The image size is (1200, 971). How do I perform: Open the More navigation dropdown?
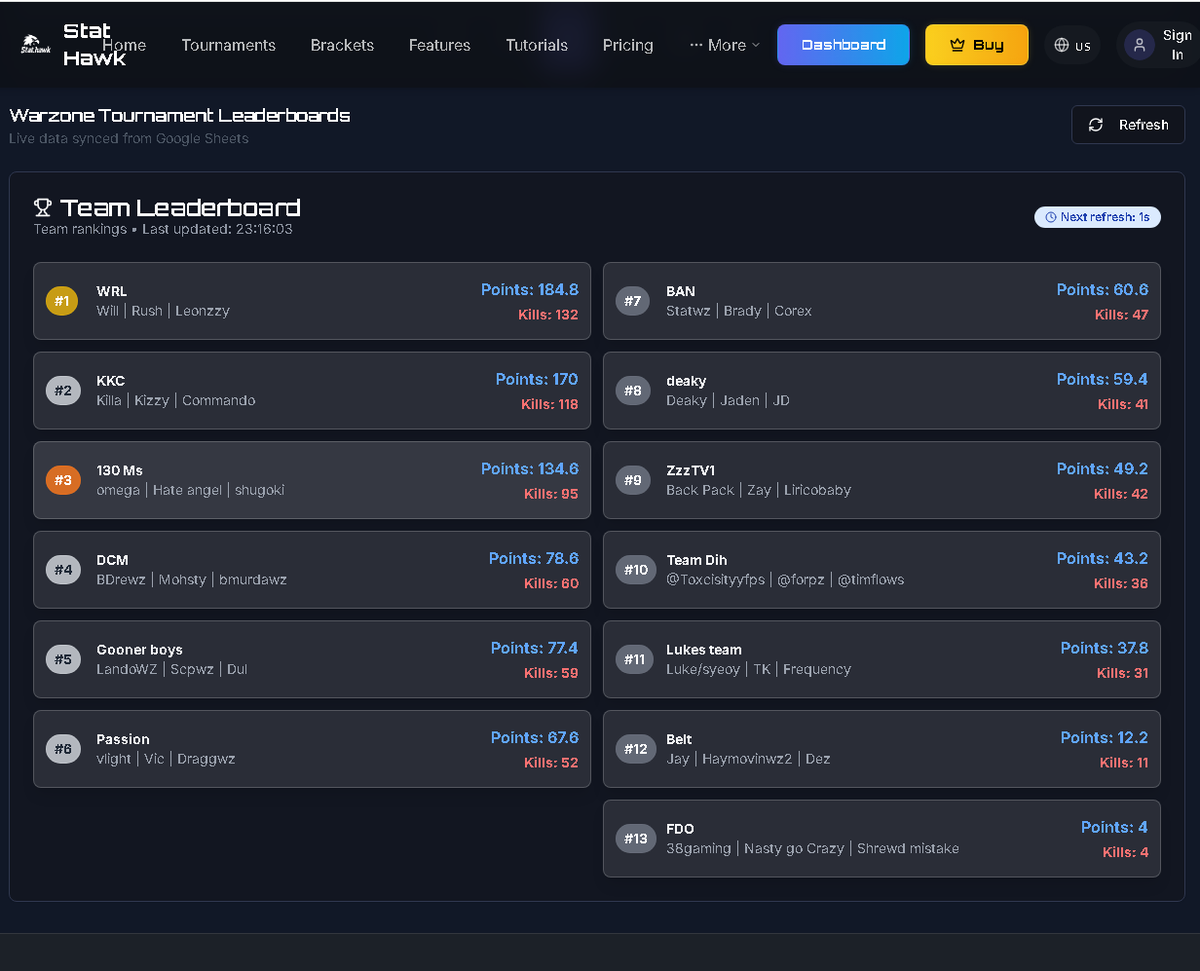pos(722,45)
